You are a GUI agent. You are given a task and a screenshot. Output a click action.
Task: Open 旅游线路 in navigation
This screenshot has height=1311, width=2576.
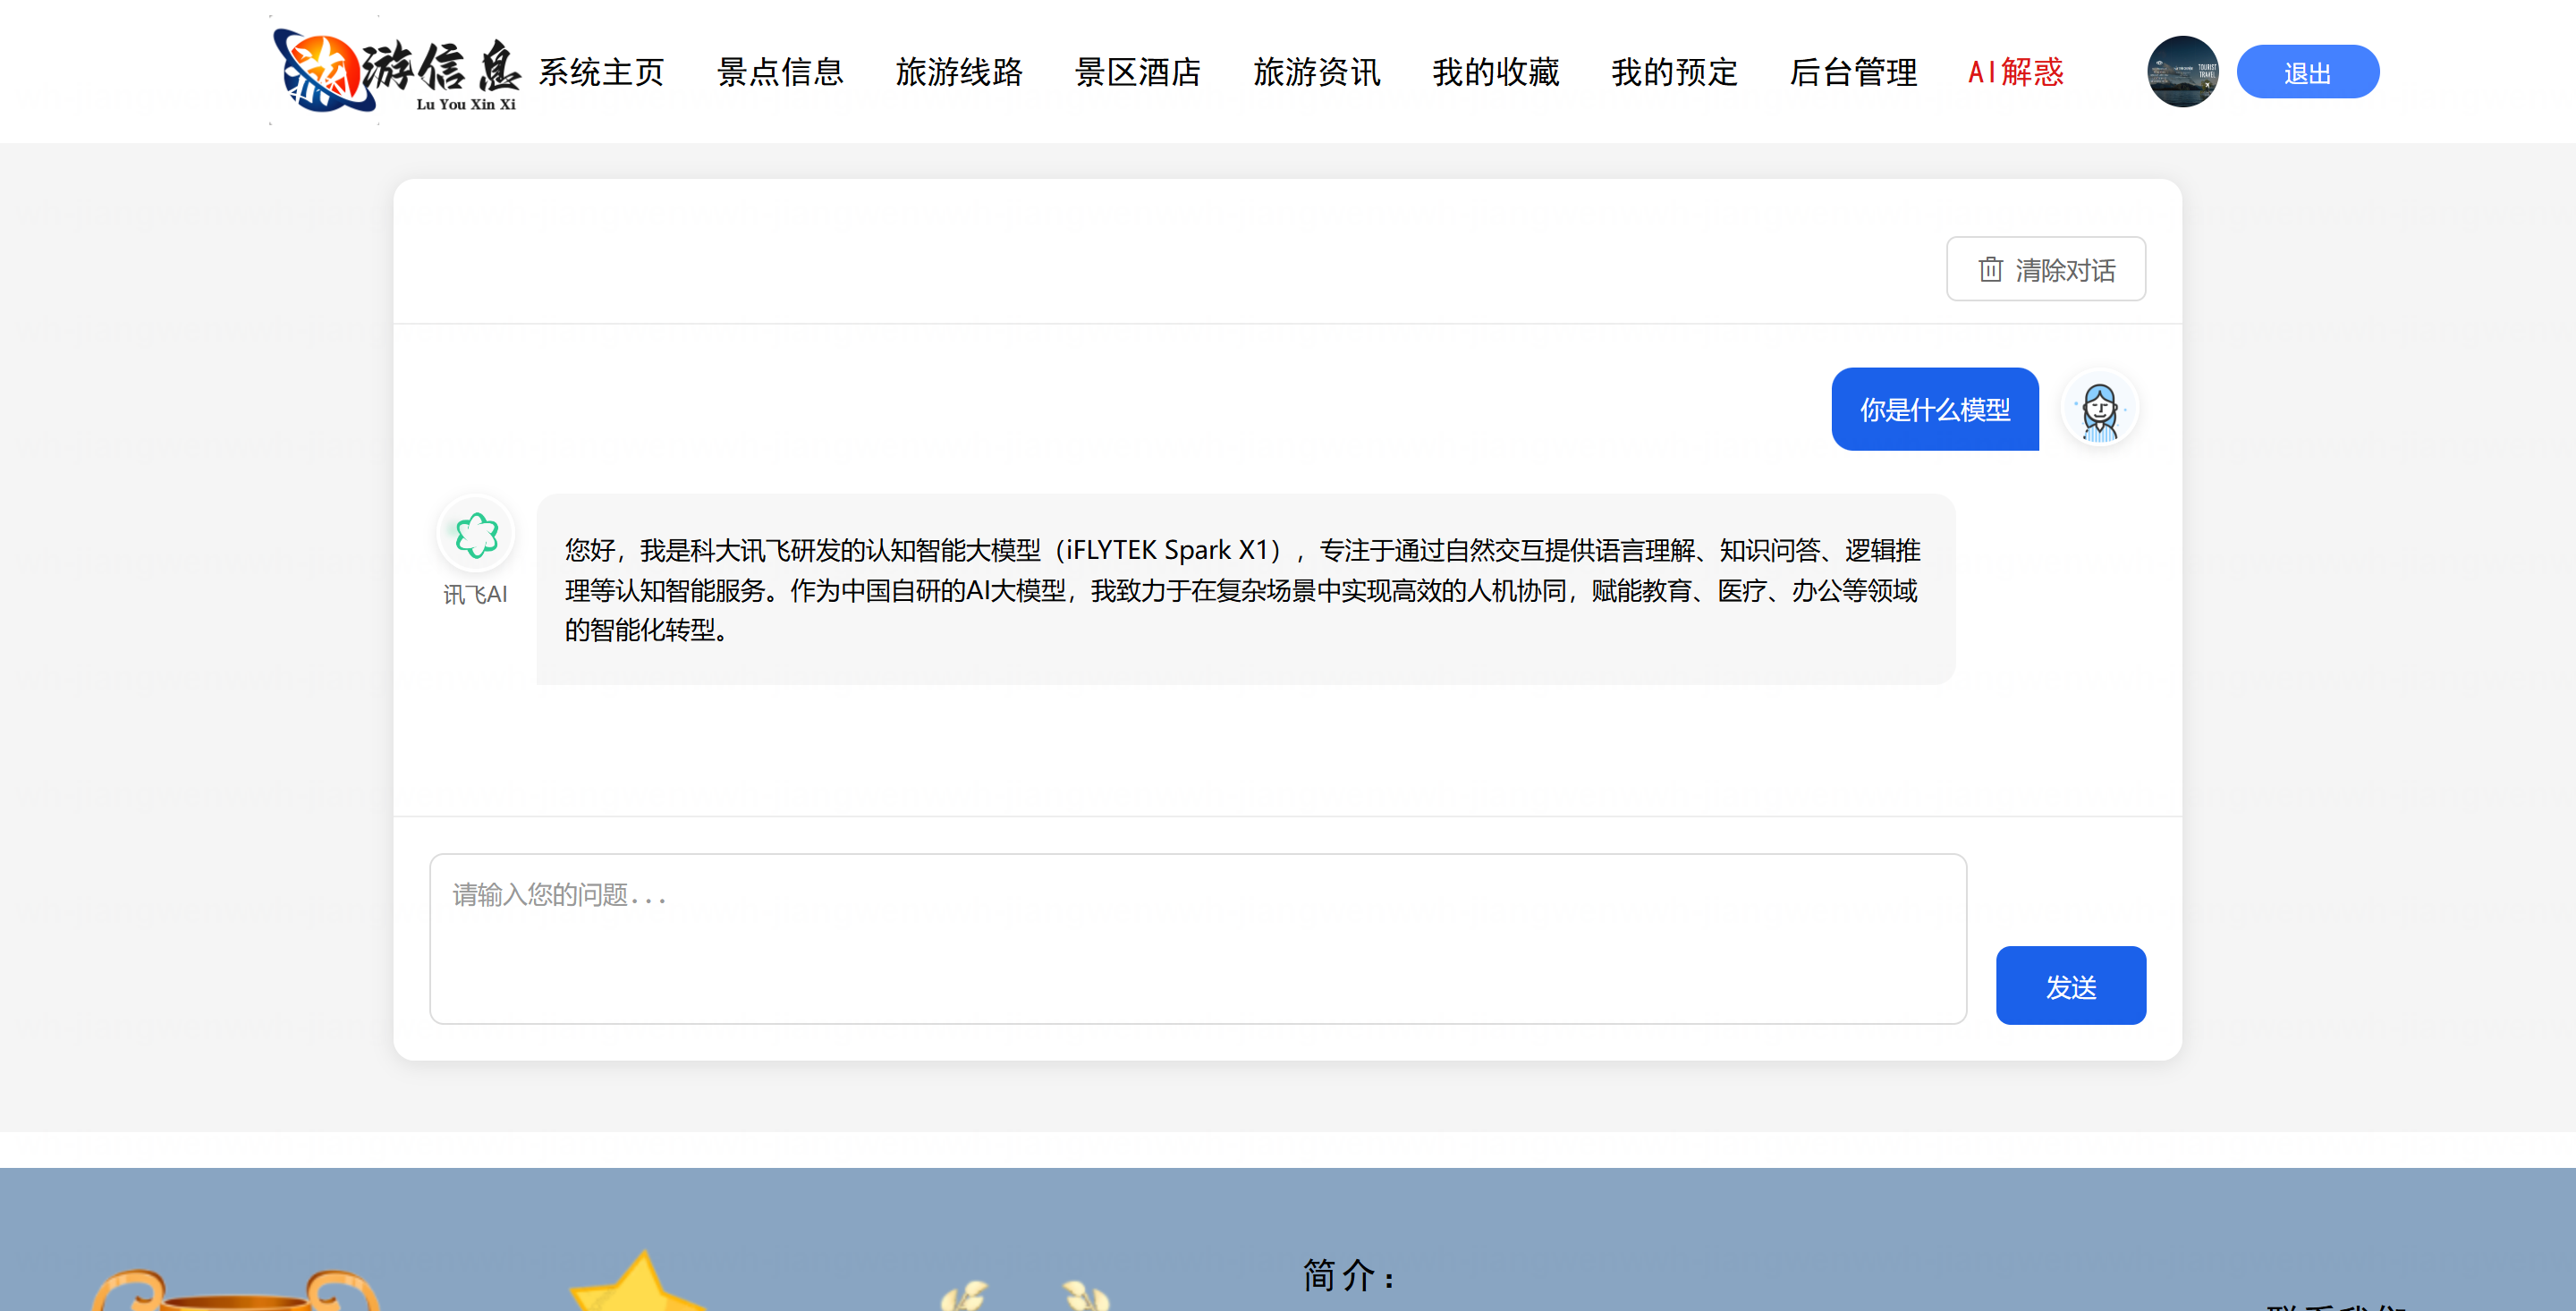click(959, 72)
